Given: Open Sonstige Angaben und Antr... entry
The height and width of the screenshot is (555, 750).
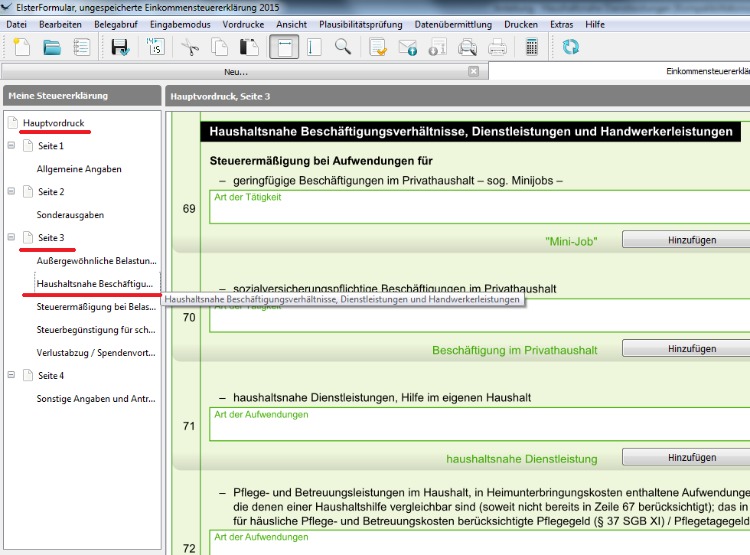Looking at the screenshot, I should pos(96,399).
